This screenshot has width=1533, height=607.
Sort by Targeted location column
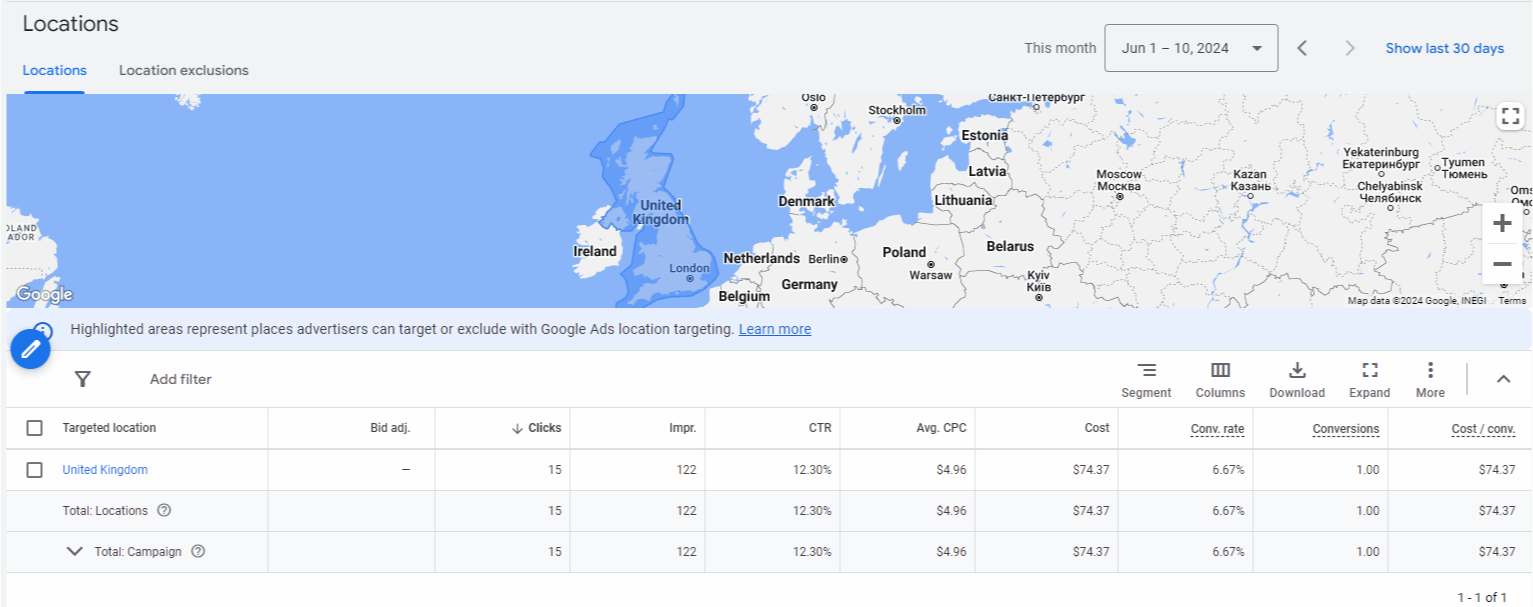point(109,428)
